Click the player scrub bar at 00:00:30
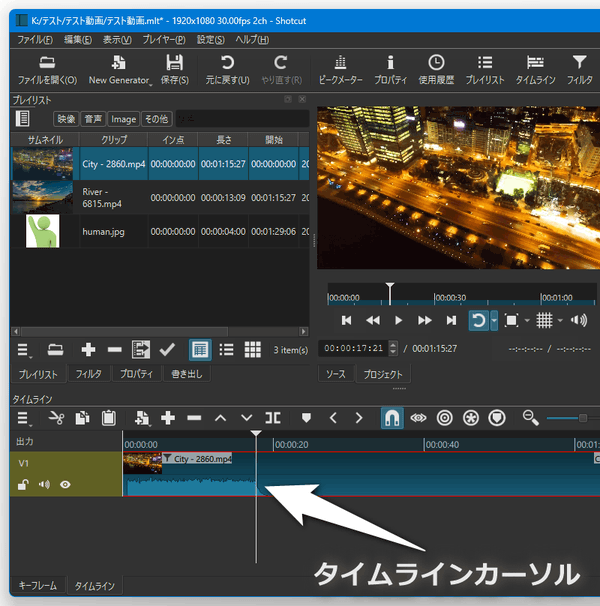This screenshot has height=606, width=600. [x=434, y=298]
